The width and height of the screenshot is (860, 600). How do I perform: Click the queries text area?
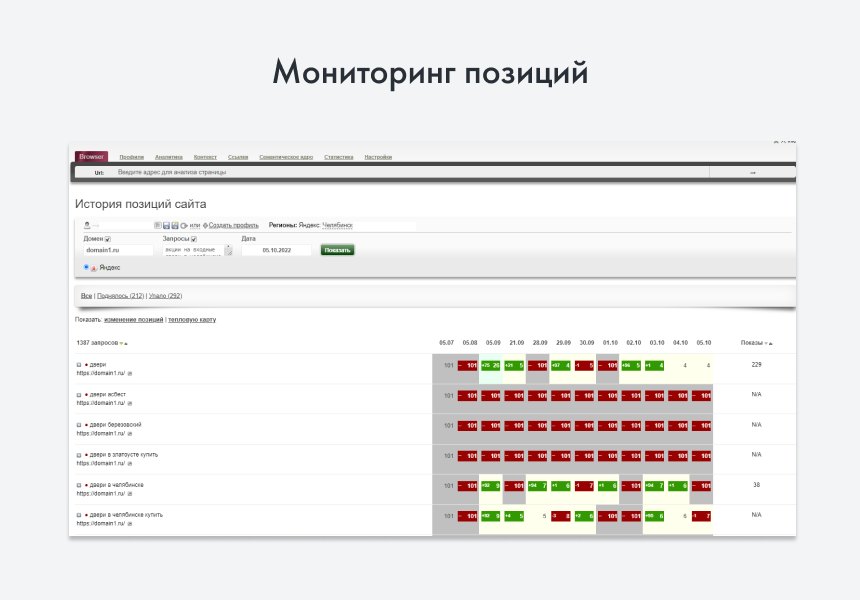[193, 250]
